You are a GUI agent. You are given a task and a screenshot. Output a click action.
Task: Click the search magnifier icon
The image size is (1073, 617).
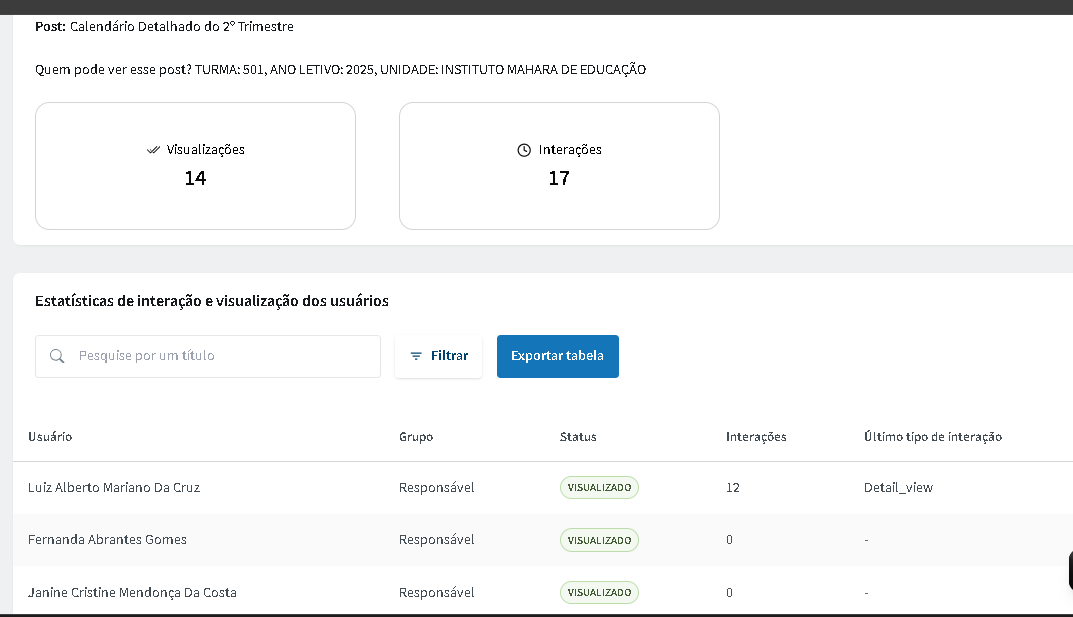click(57, 356)
